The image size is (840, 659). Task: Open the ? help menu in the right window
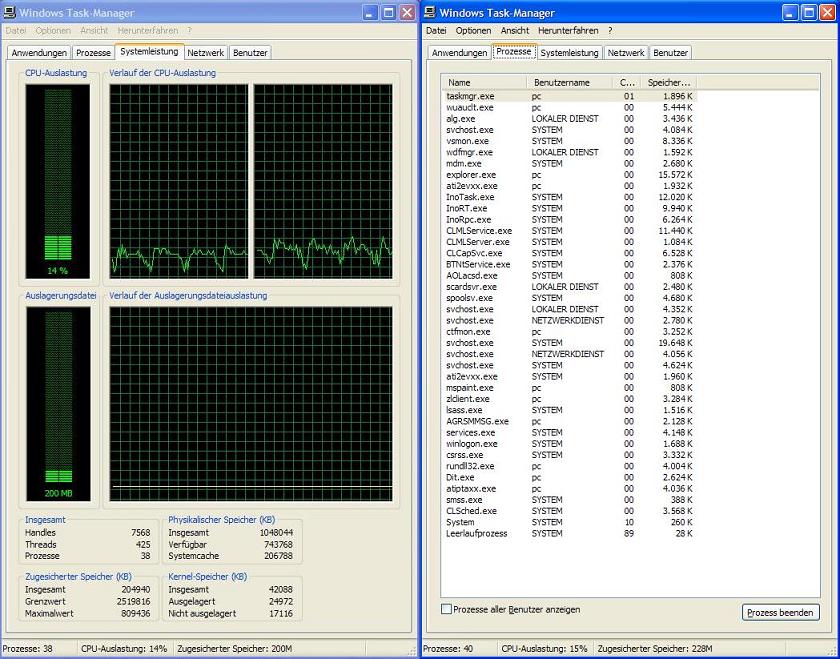[610, 31]
